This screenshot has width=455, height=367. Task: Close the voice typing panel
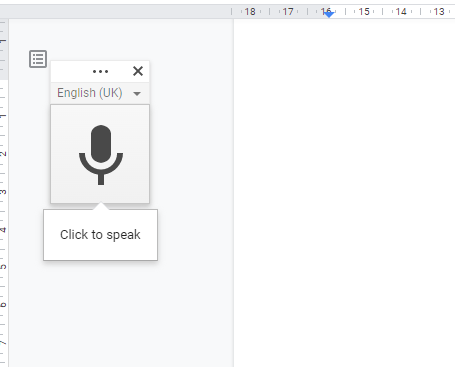click(x=138, y=71)
